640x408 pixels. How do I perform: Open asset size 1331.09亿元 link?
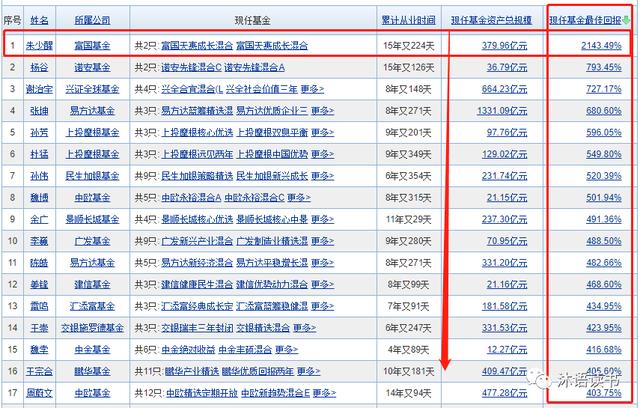pyautogui.click(x=502, y=111)
